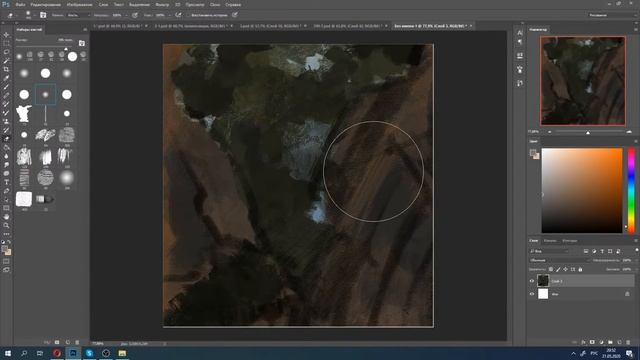Select the Type tool

click(6, 182)
